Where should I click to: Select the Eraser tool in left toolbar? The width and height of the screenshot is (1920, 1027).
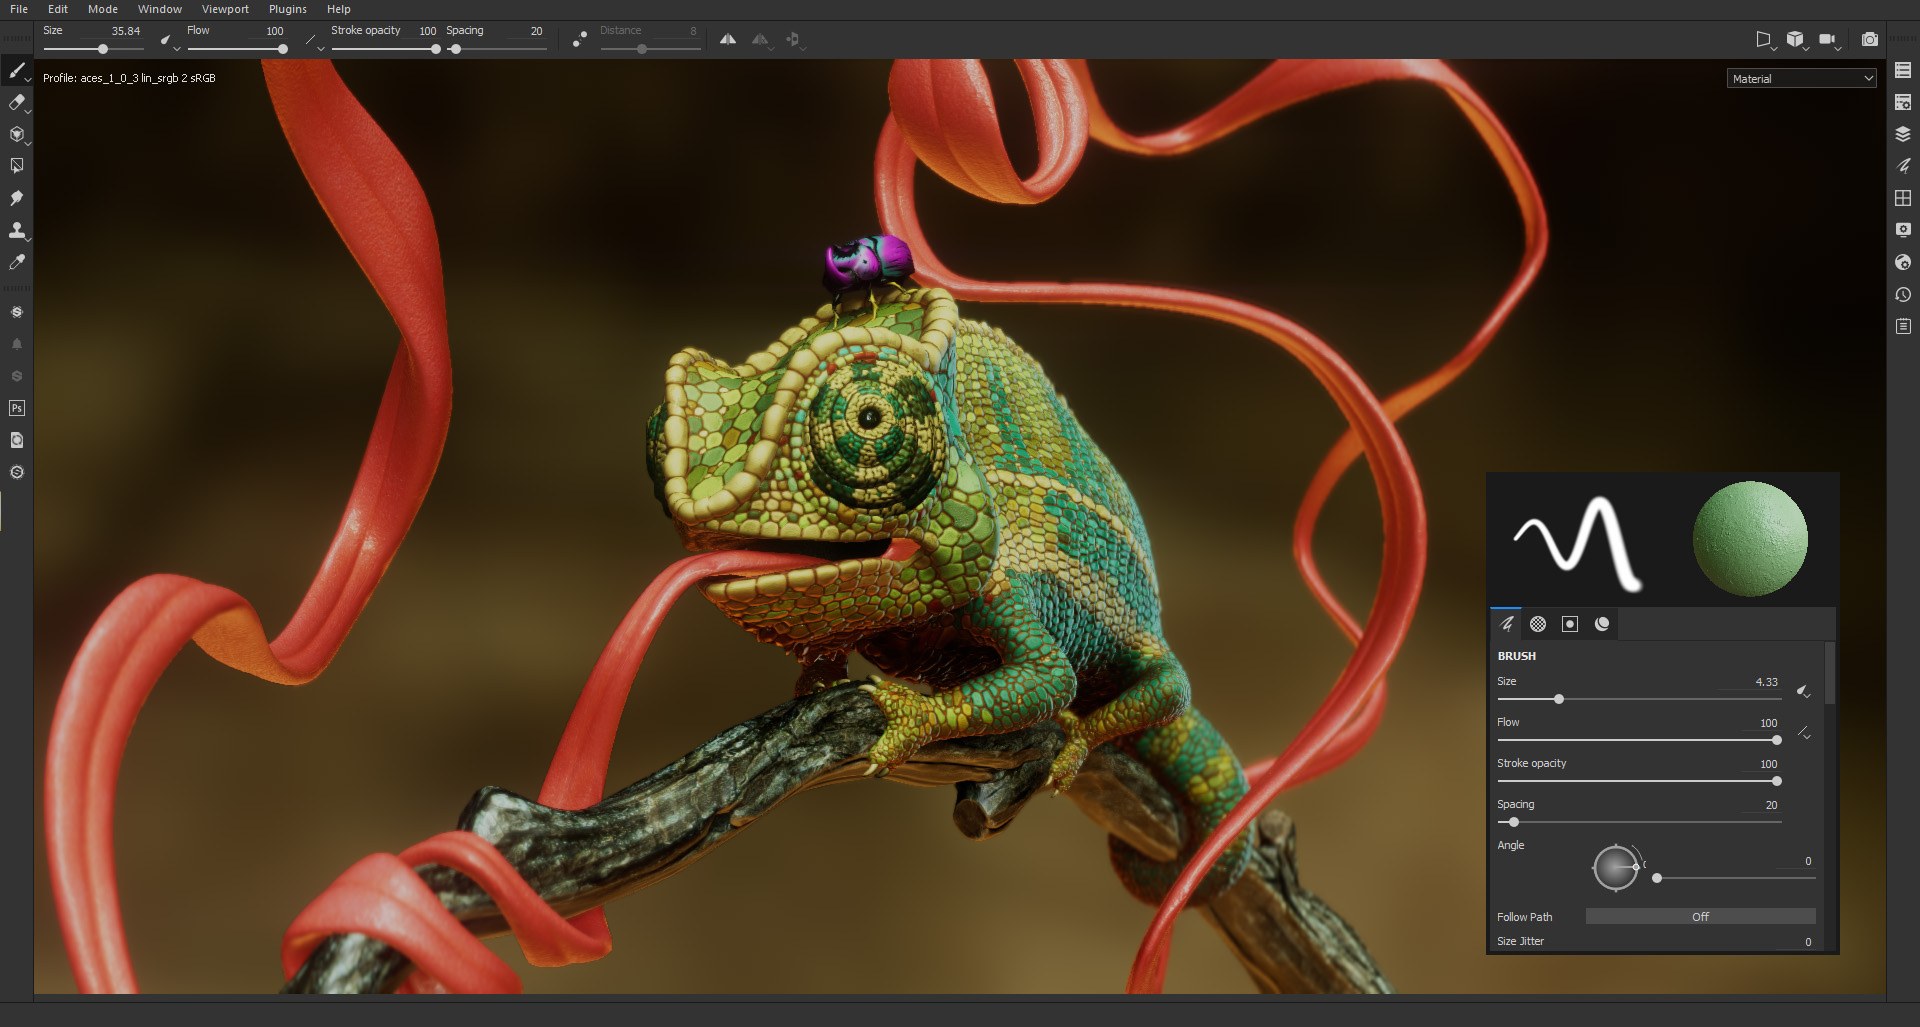pyautogui.click(x=17, y=102)
